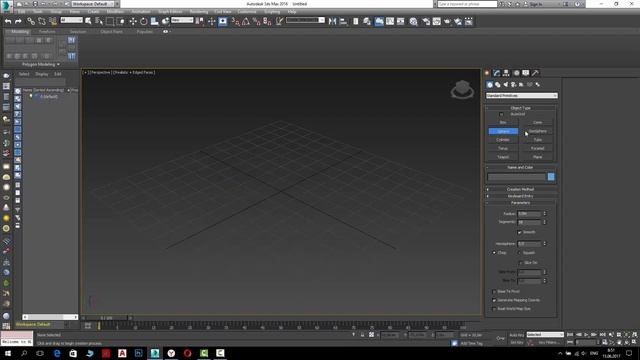Click the Cylinder primitive button
Screen dimensions: 640x360
[503, 140]
